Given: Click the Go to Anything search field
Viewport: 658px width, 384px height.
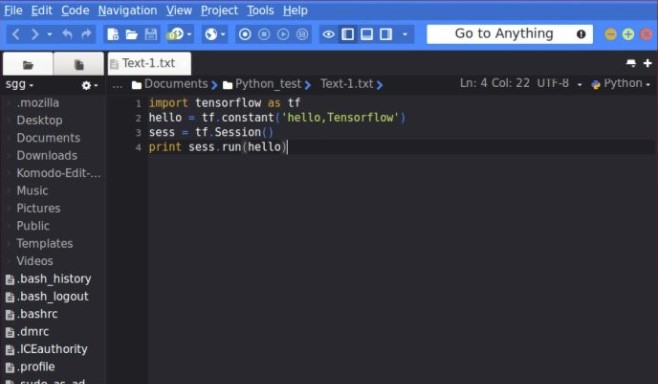Looking at the screenshot, I should click(509, 34).
